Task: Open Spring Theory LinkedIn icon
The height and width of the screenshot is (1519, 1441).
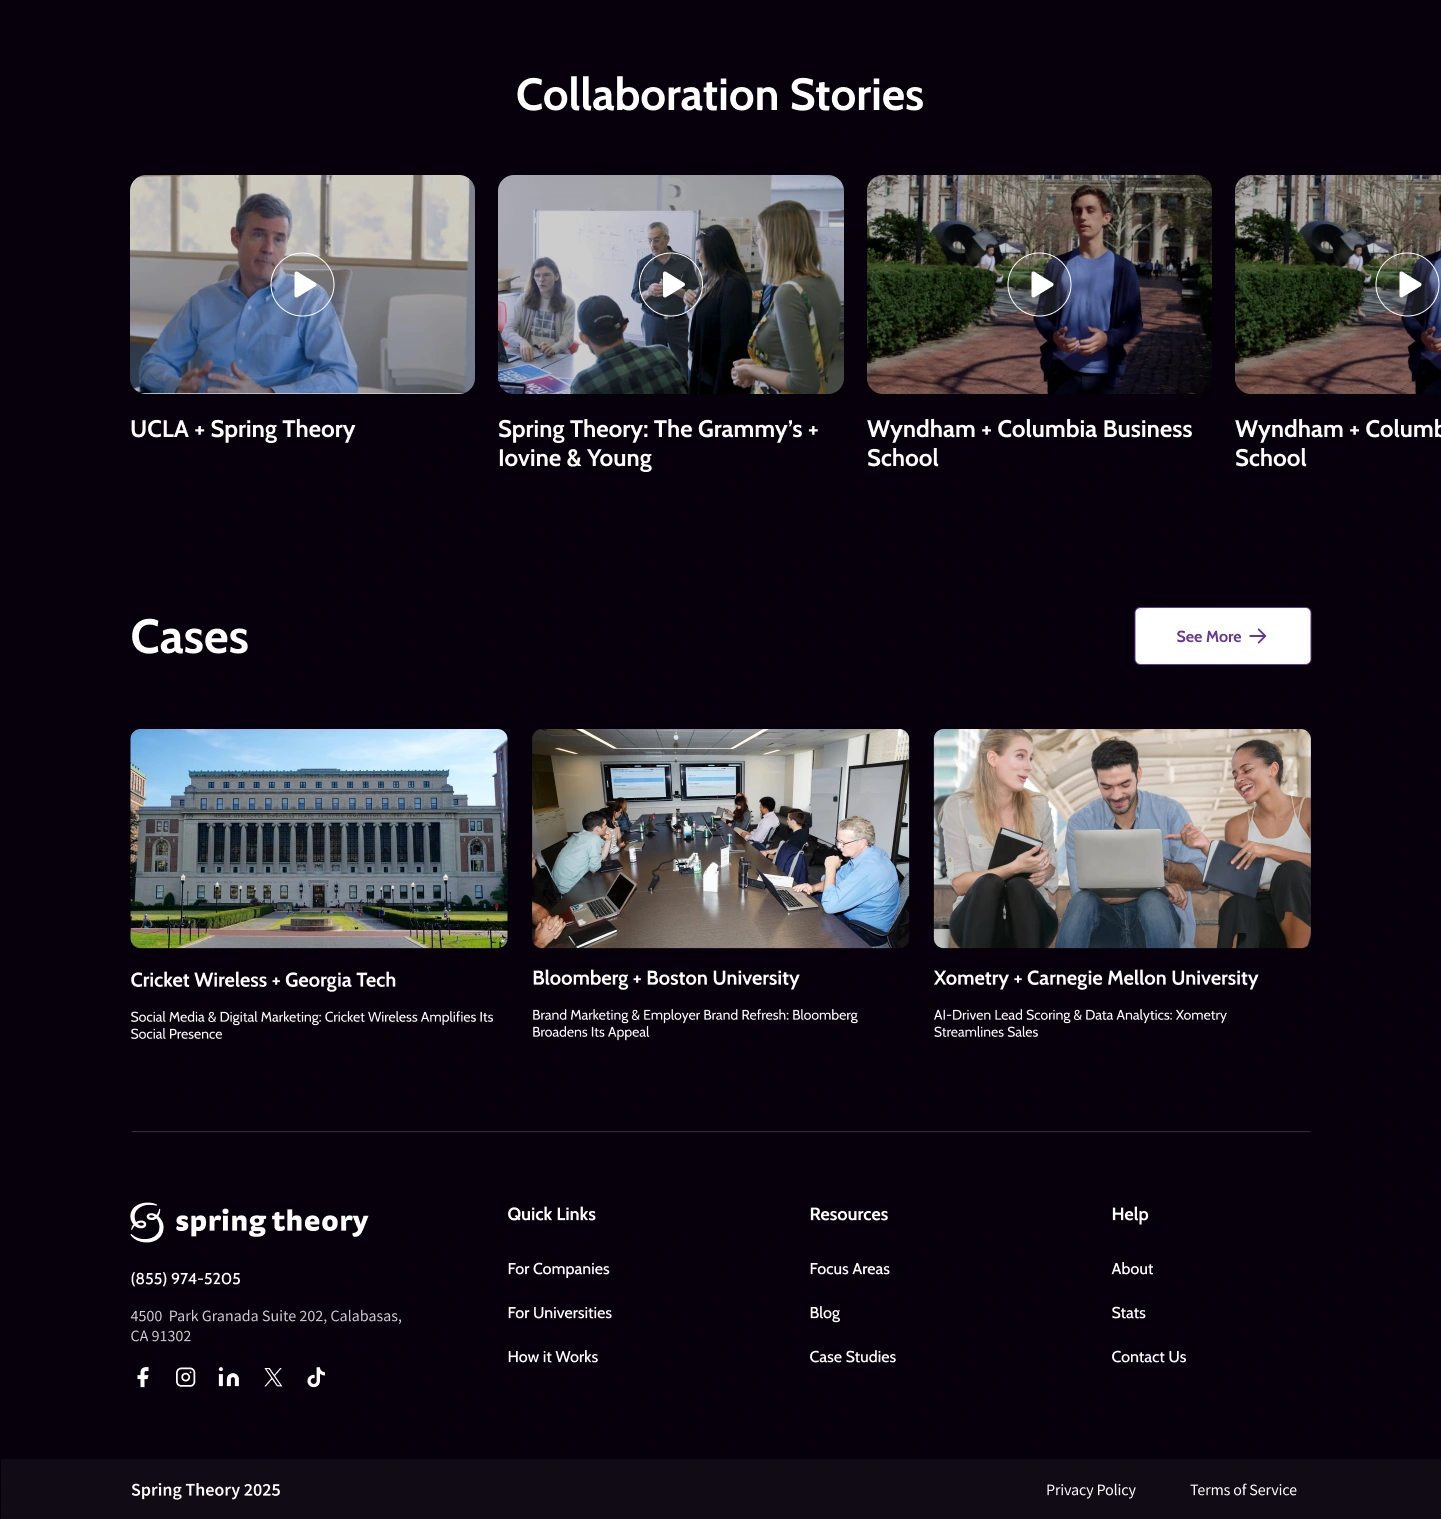Action: [x=229, y=1377]
